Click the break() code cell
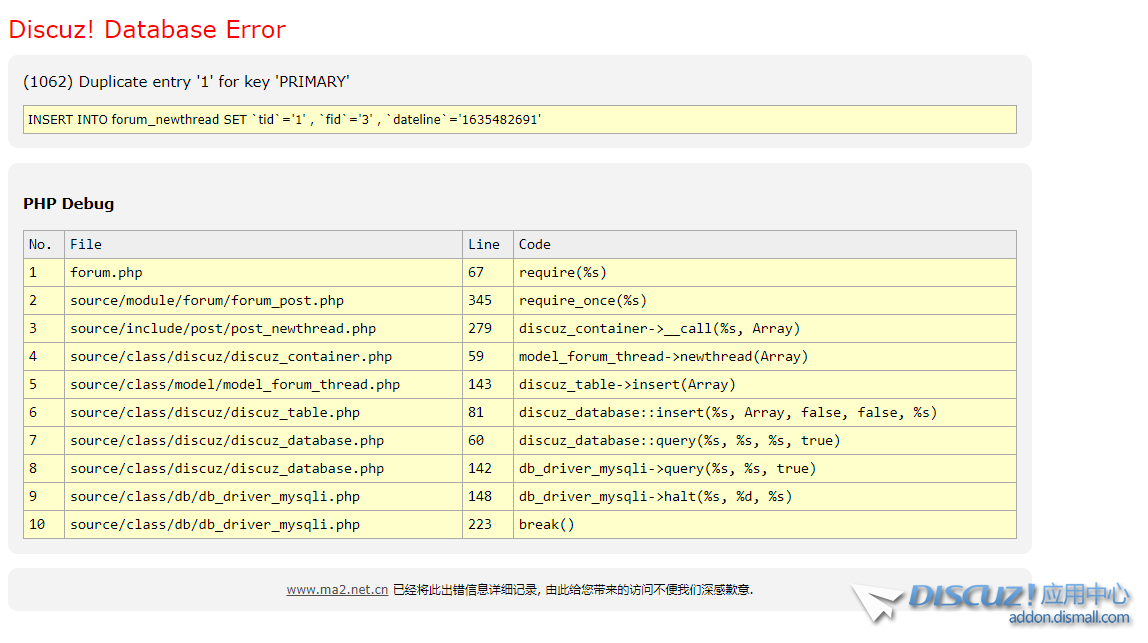 [547, 525]
